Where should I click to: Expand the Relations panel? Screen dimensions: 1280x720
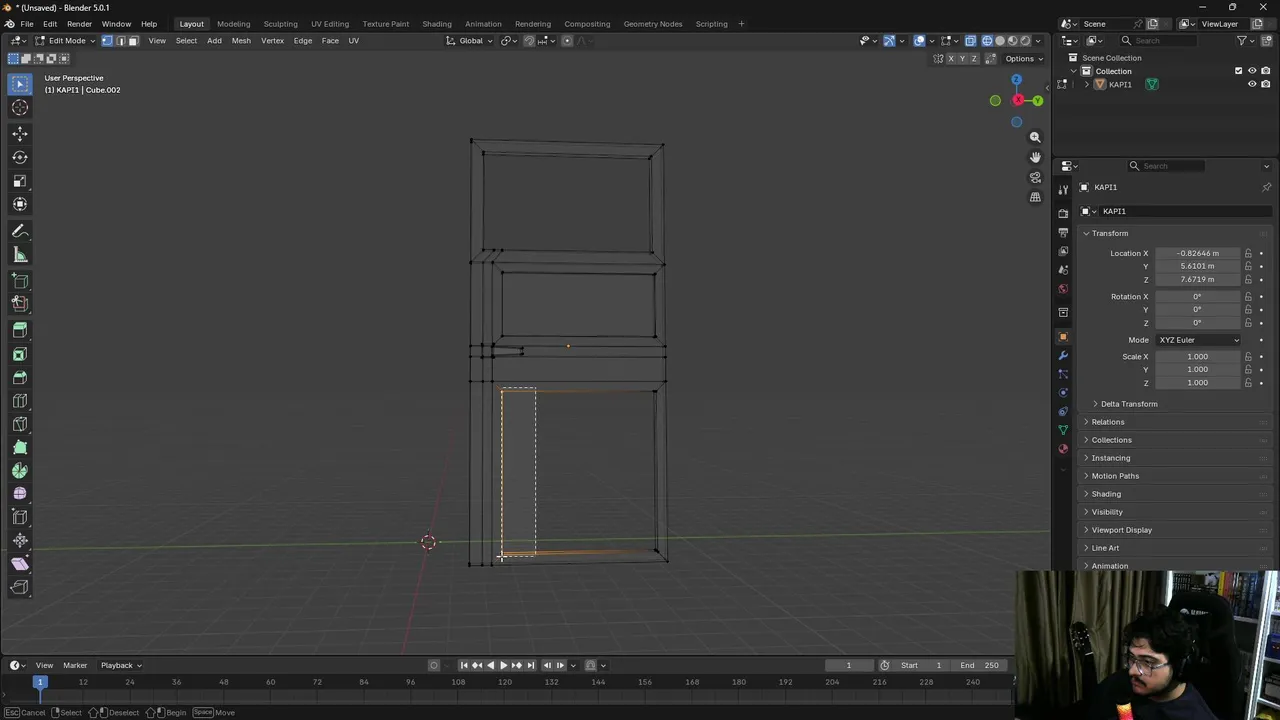(1107, 422)
